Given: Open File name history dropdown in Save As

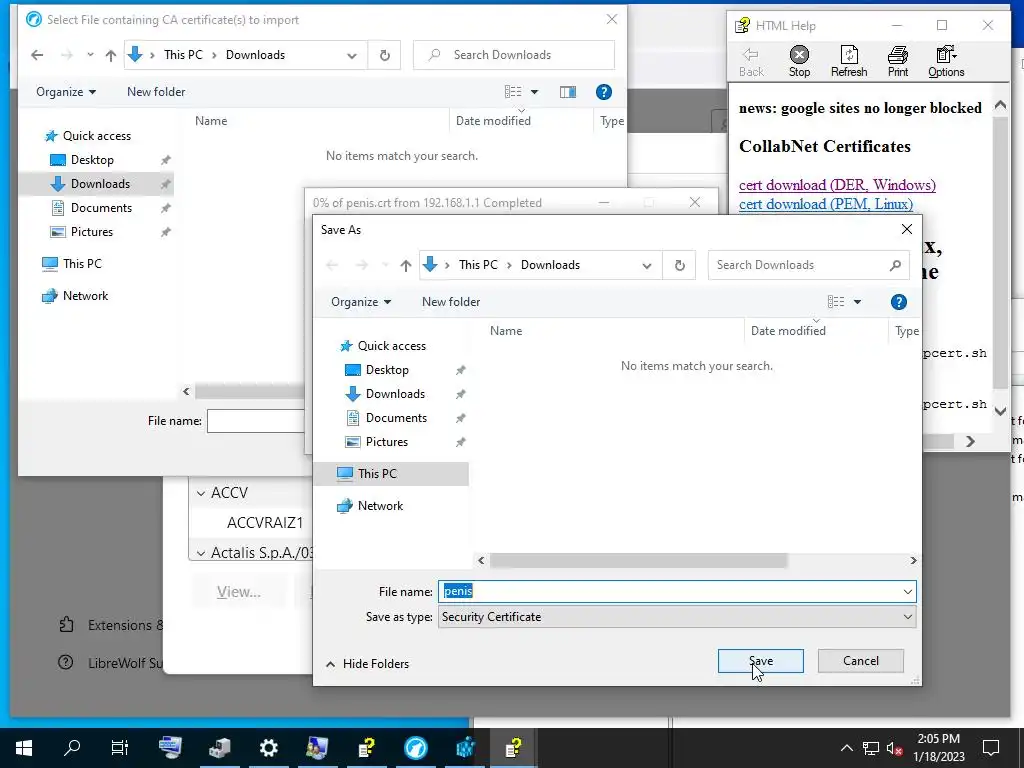Looking at the screenshot, I should click(x=907, y=592).
